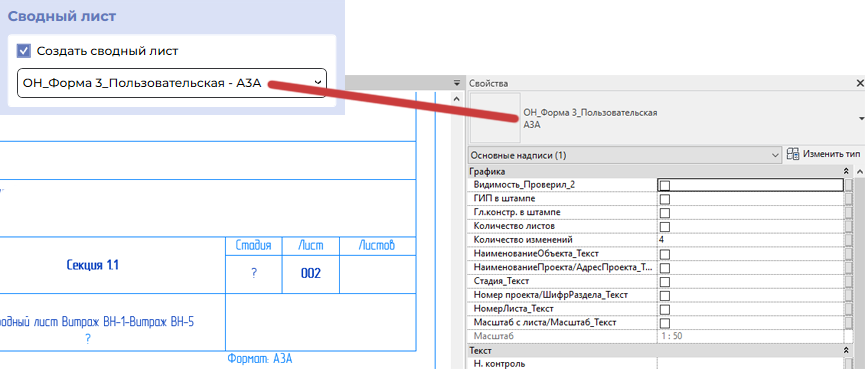The height and width of the screenshot is (369, 865).
Task: Click the Формат: А3А label
Action: click(260, 359)
